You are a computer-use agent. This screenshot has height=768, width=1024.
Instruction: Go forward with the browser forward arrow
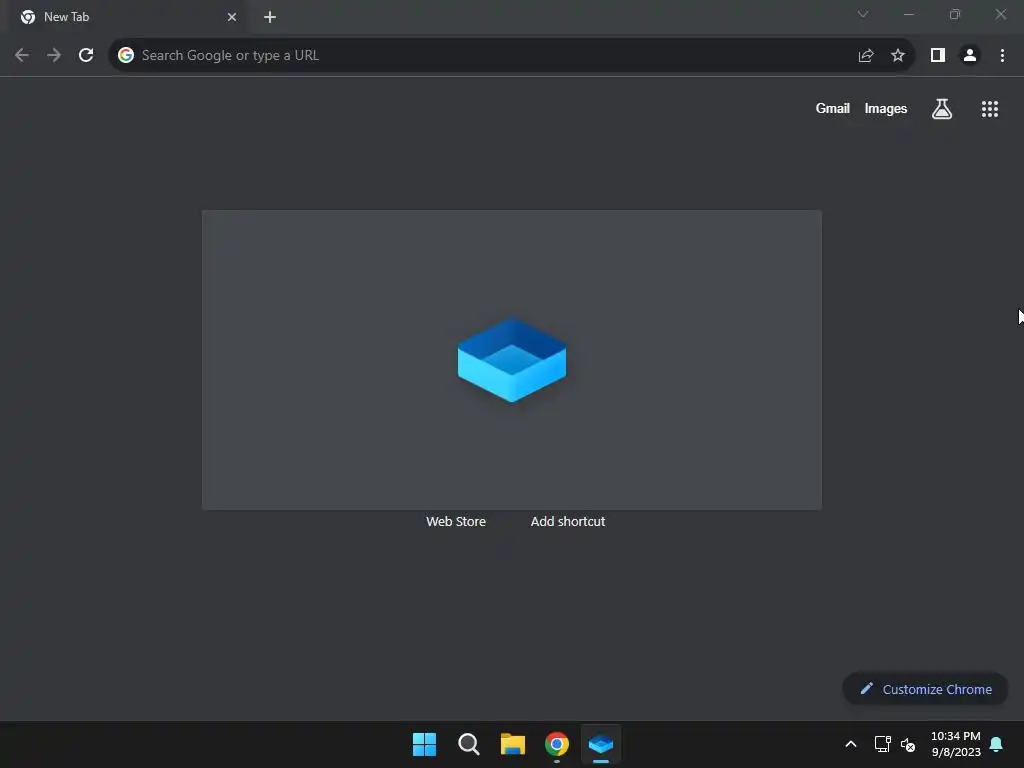pos(54,56)
